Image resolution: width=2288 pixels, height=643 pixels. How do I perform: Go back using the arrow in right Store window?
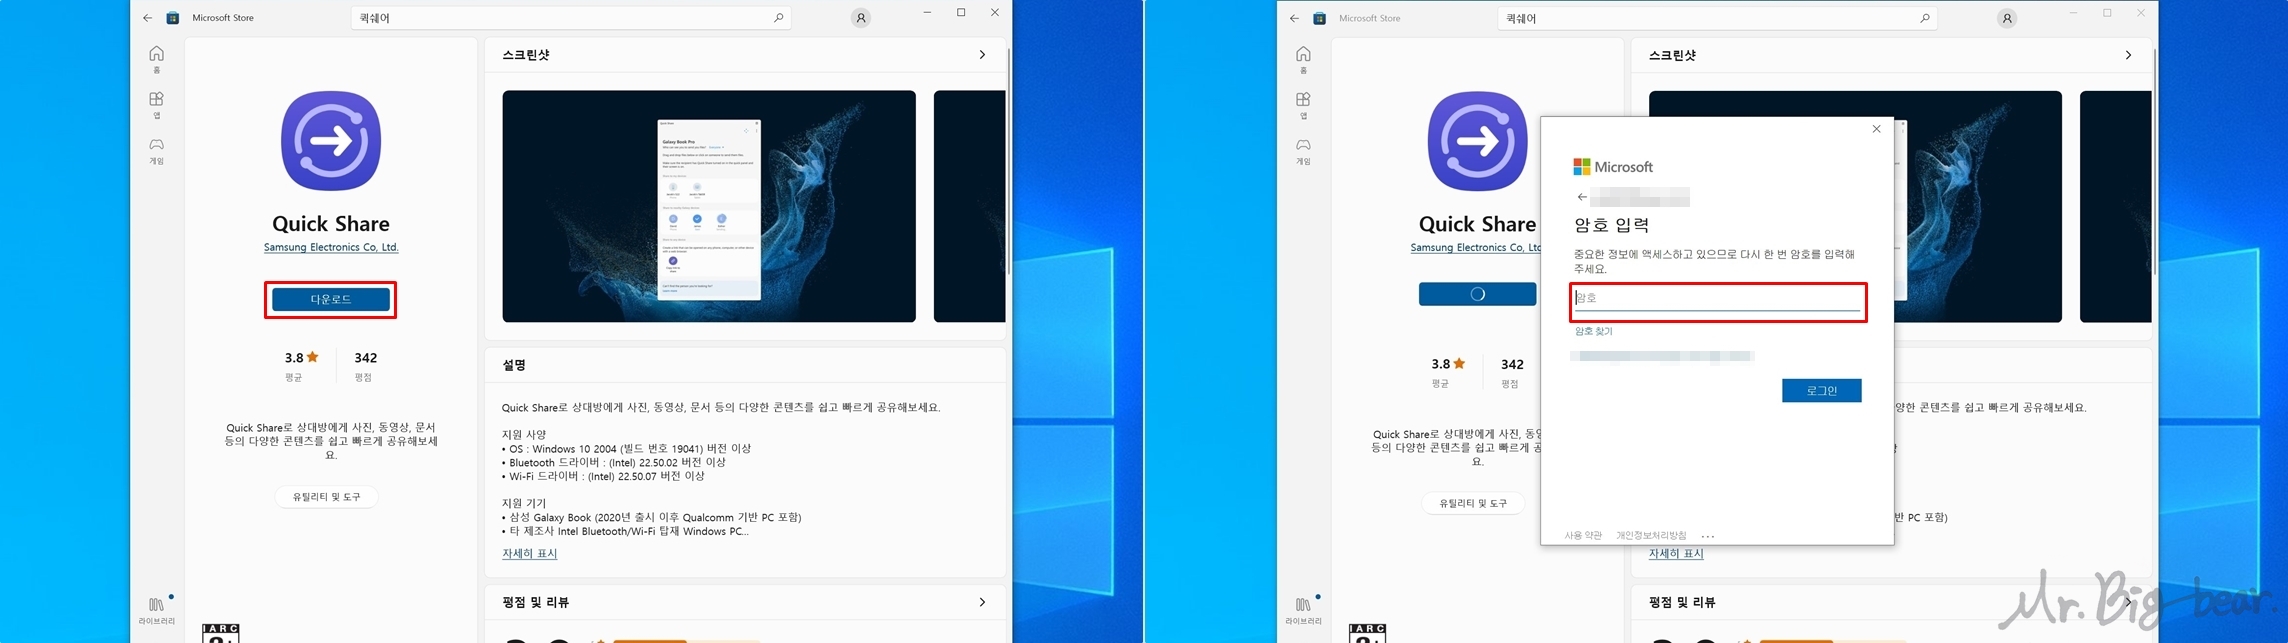[1294, 18]
